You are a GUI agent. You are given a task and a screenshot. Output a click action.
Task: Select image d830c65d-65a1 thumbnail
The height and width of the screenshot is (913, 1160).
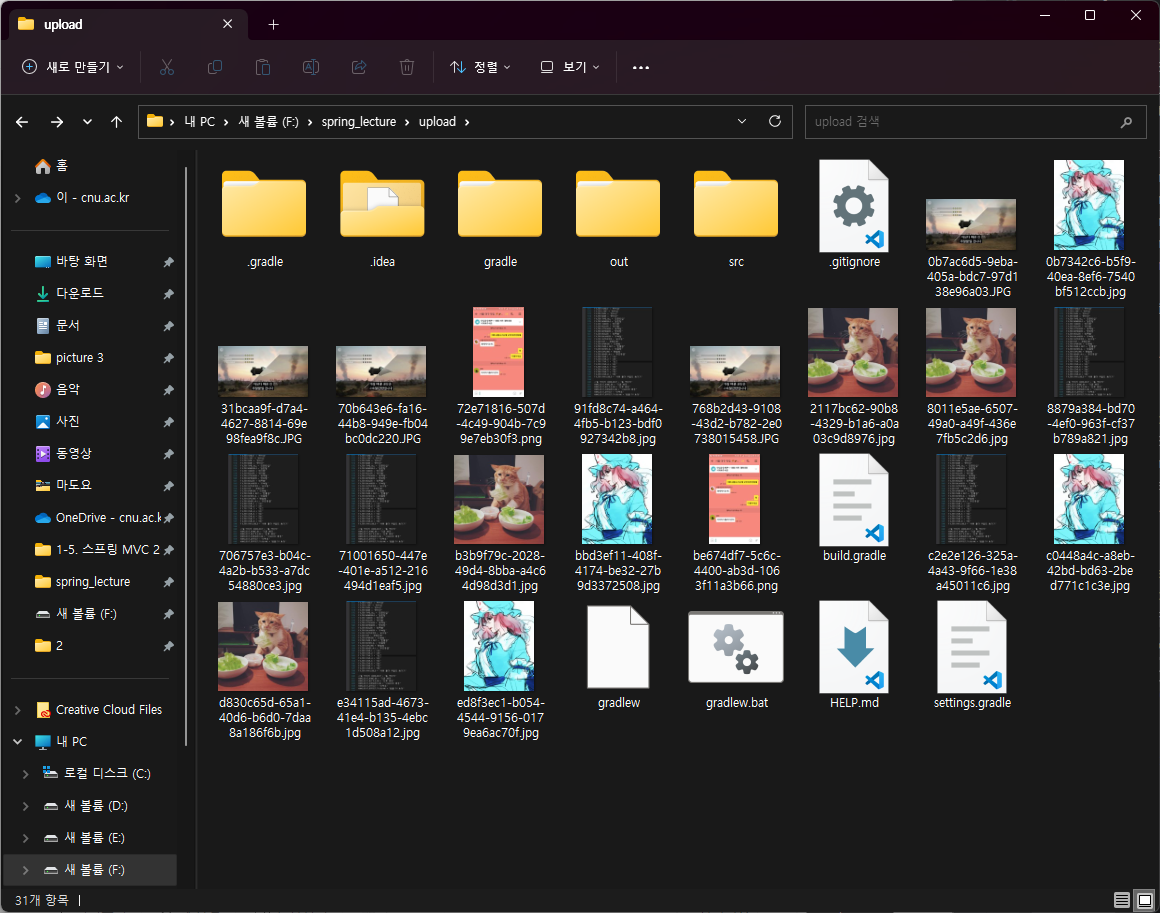click(263, 646)
